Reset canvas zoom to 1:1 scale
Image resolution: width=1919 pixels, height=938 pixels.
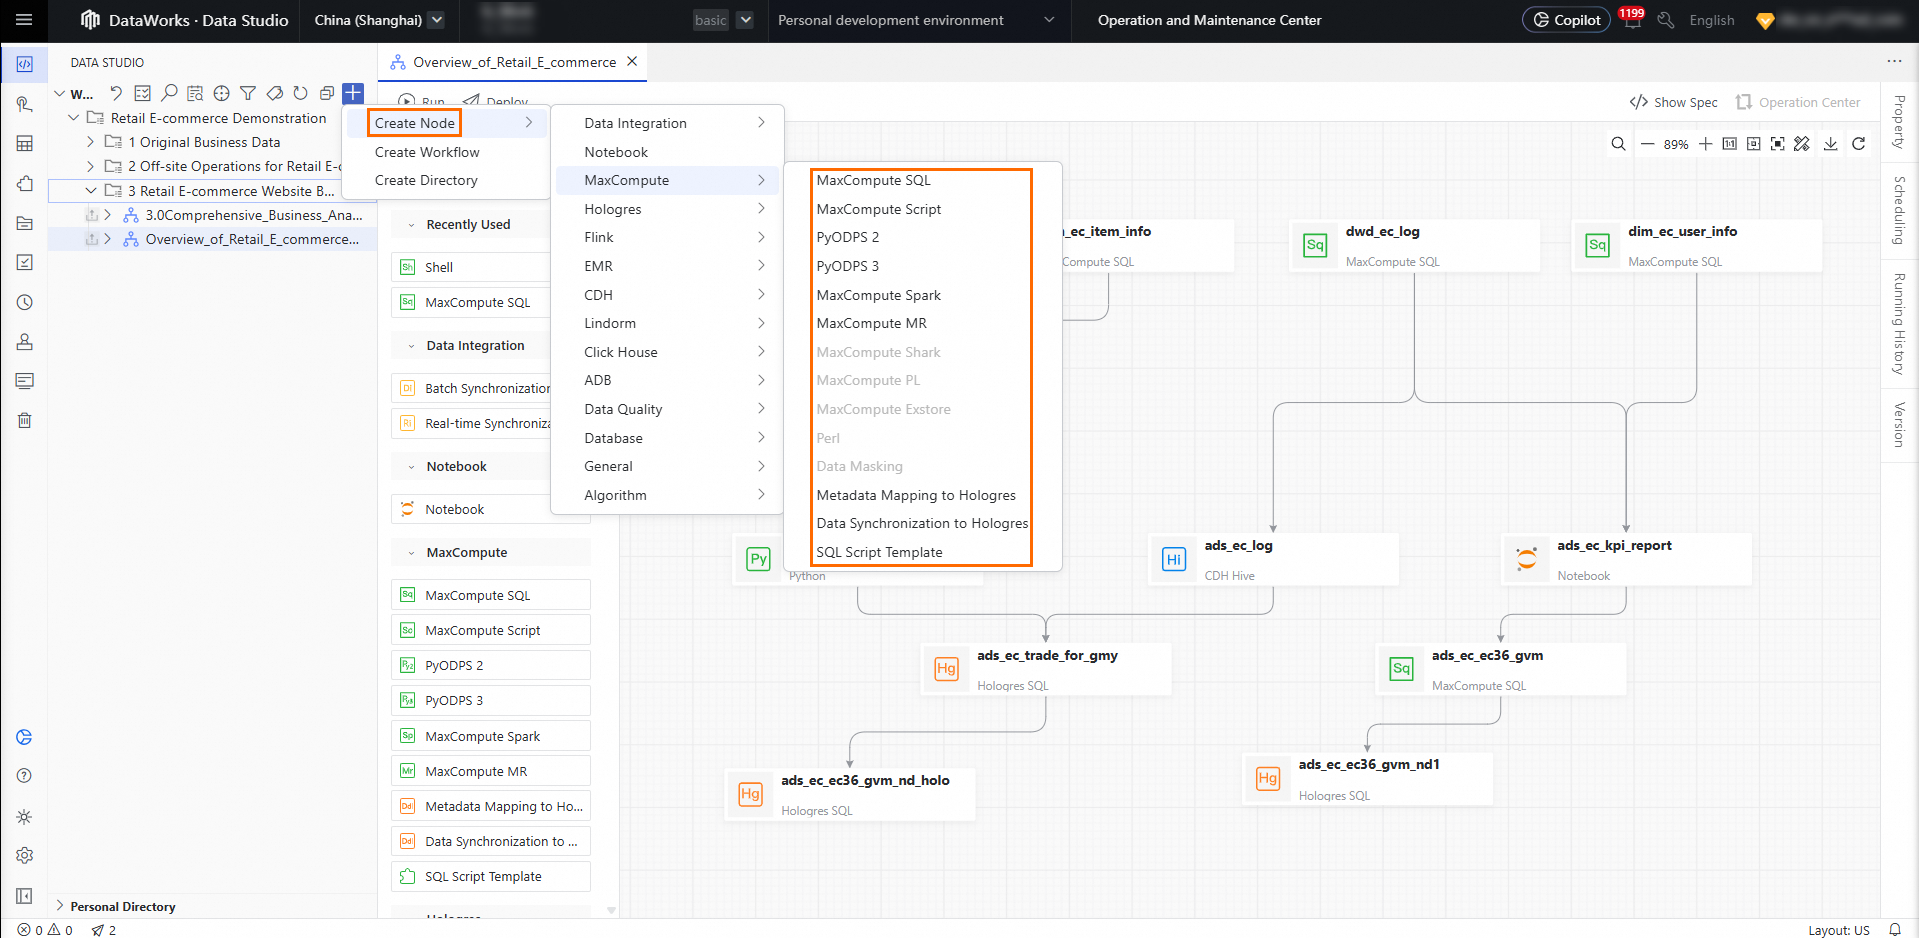(1730, 144)
